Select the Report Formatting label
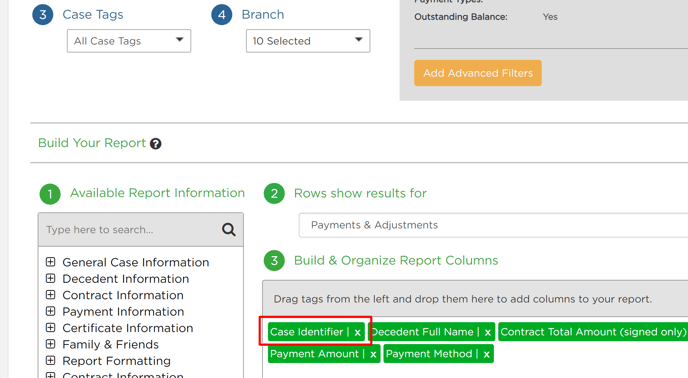 (x=116, y=361)
